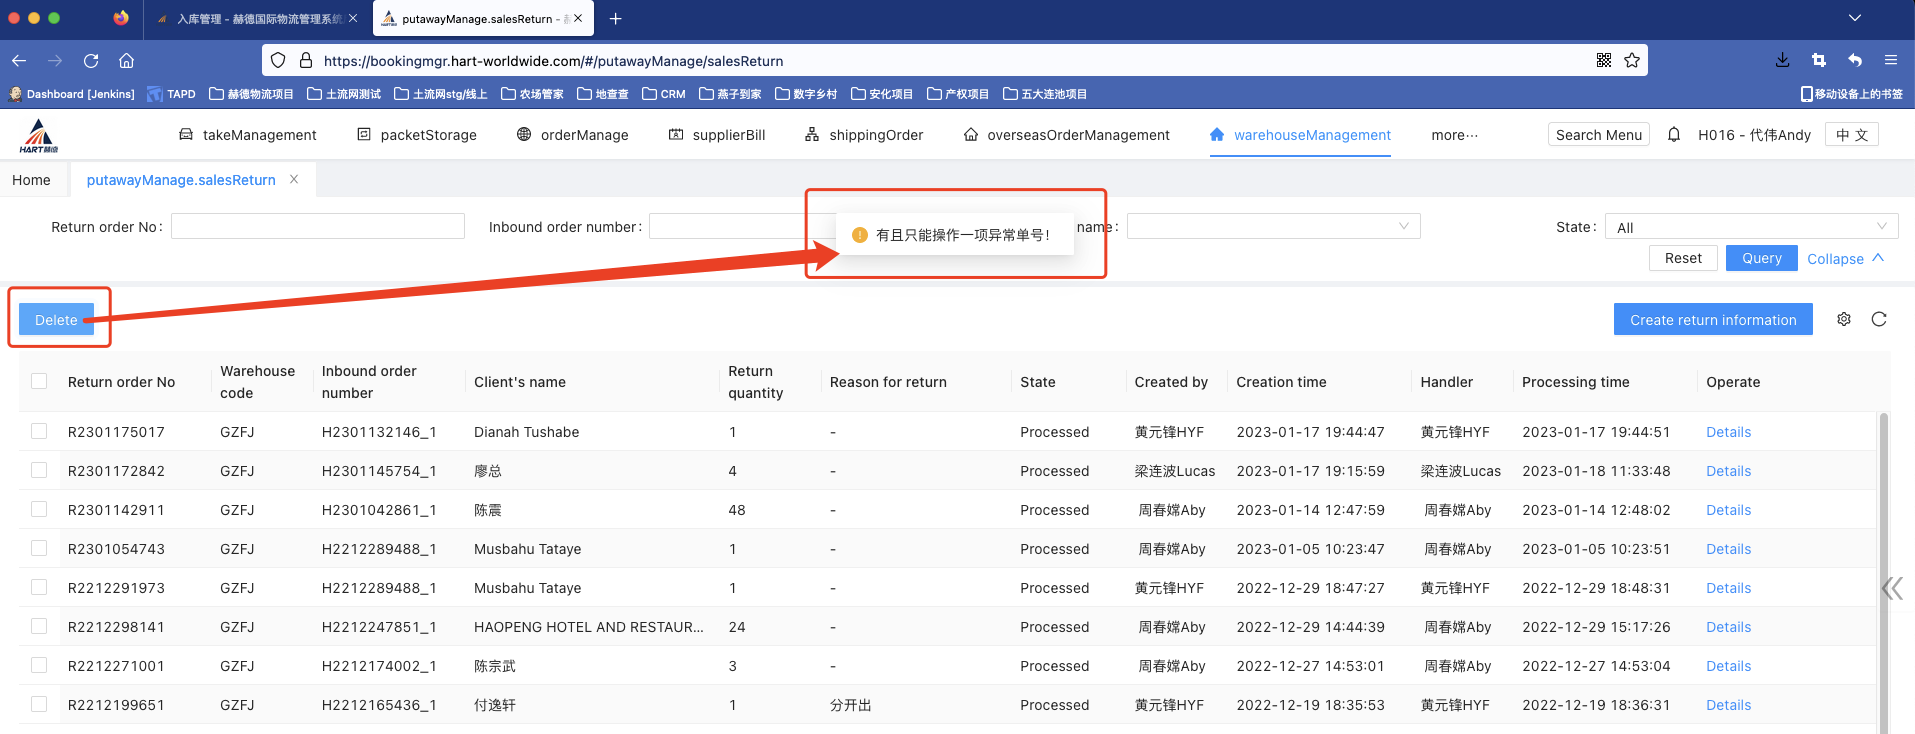Click the notification bell icon
The height and width of the screenshot is (734, 1915).
(1674, 134)
